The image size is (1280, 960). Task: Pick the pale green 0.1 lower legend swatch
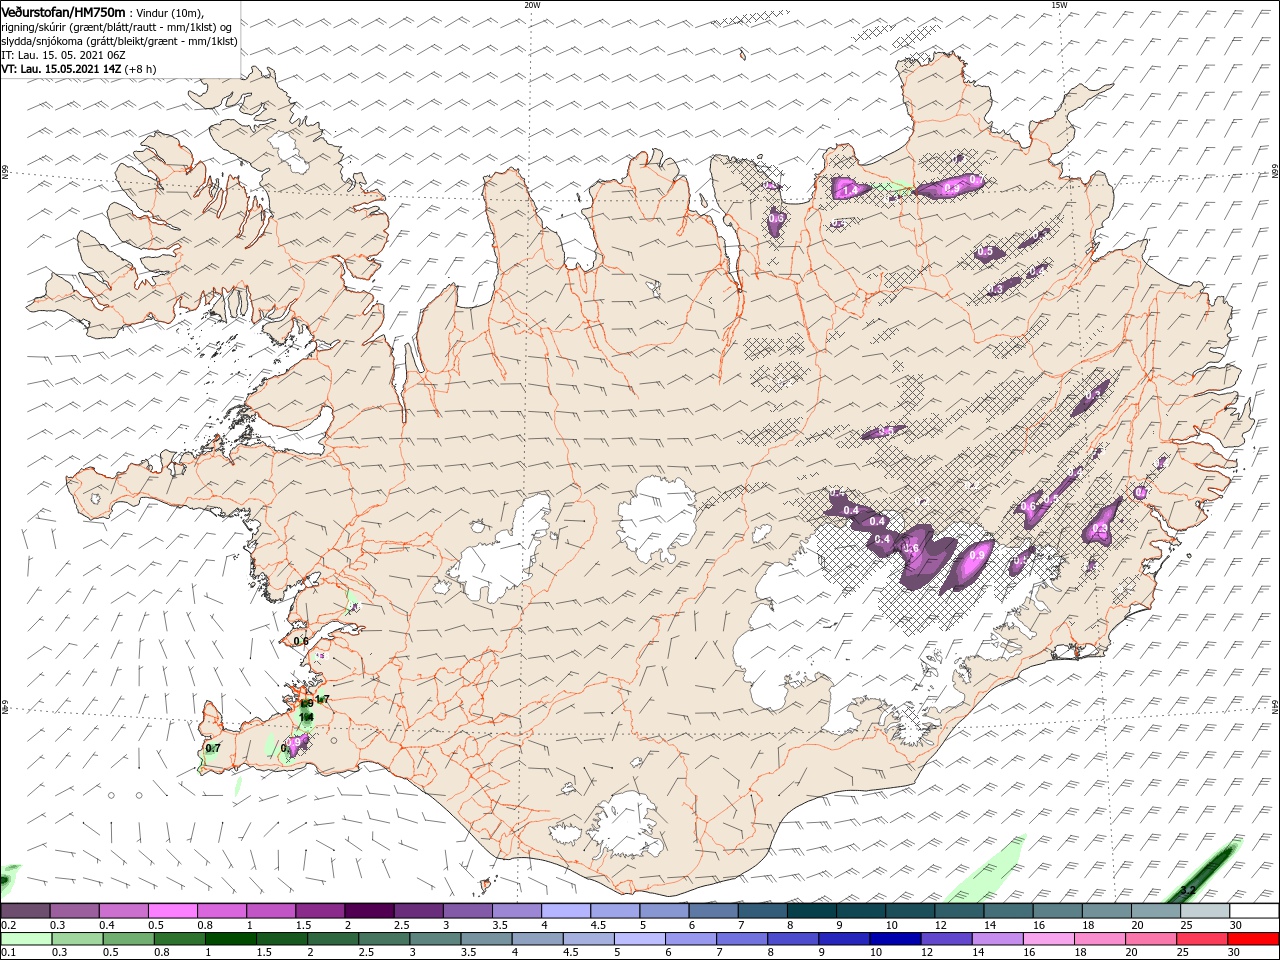coord(25,939)
